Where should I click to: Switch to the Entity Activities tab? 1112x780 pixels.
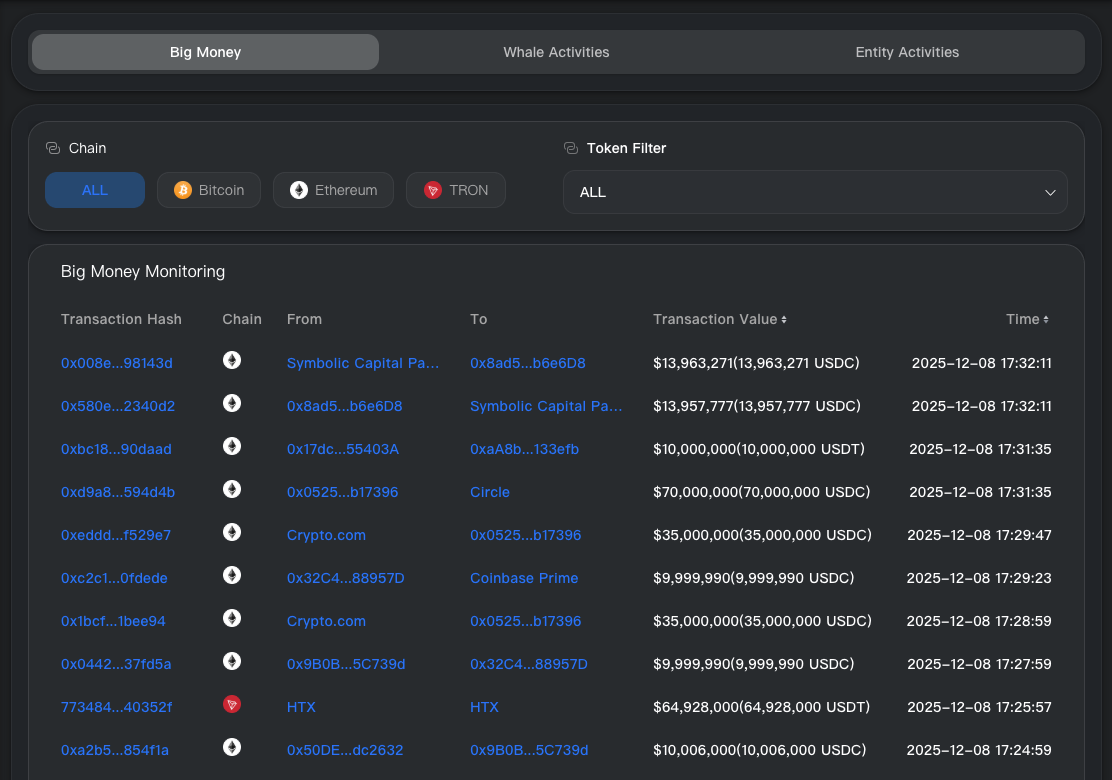pyautogui.click(x=907, y=51)
